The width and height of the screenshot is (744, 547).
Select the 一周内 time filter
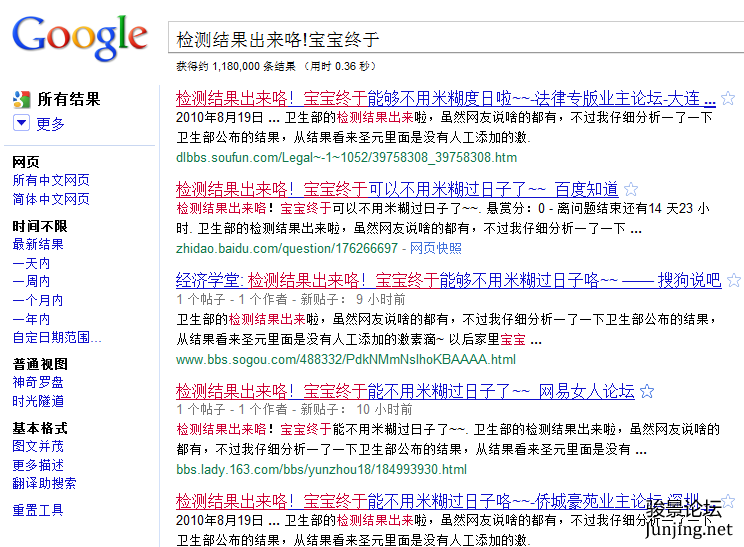31,281
